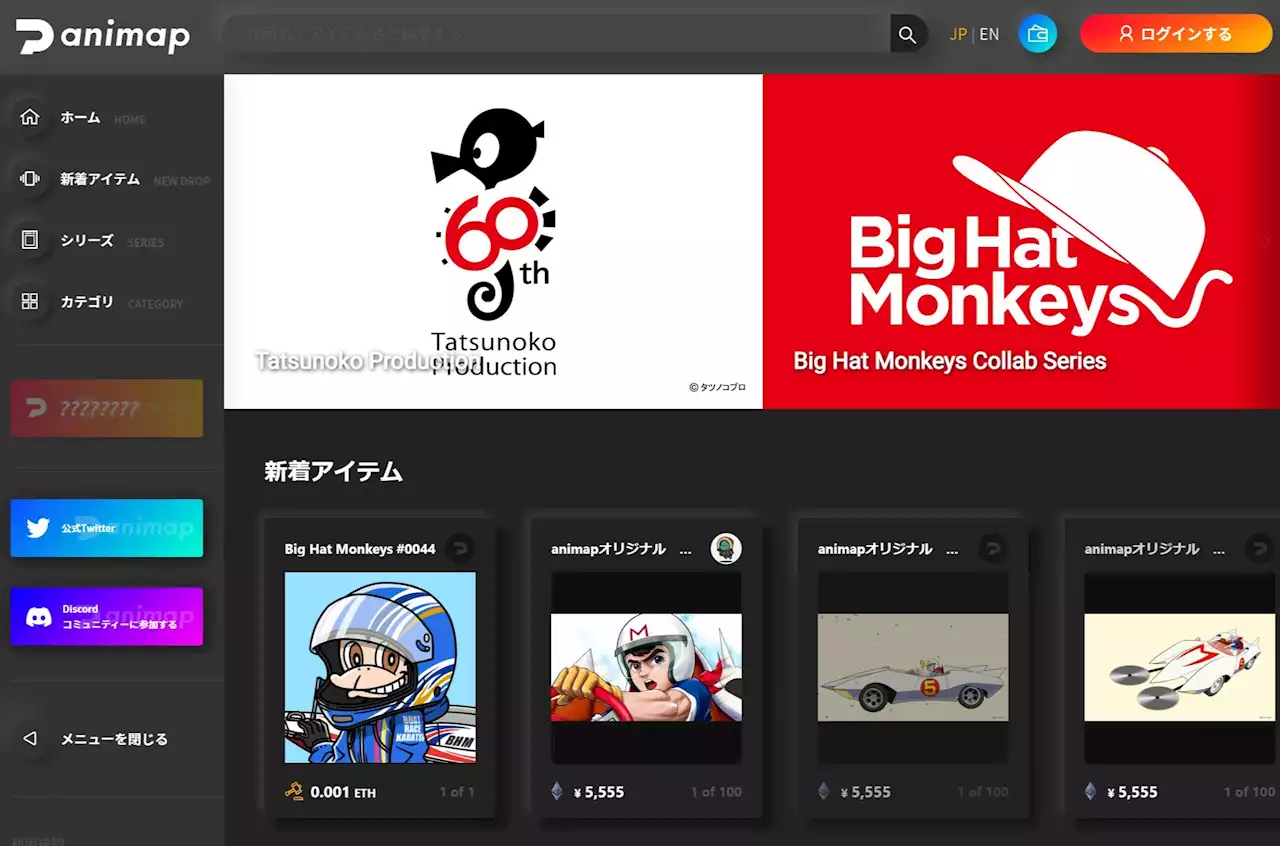Open シリーズ menu item
Image resolution: width=1280 pixels, height=846 pixels.
[x=87, y=240]
